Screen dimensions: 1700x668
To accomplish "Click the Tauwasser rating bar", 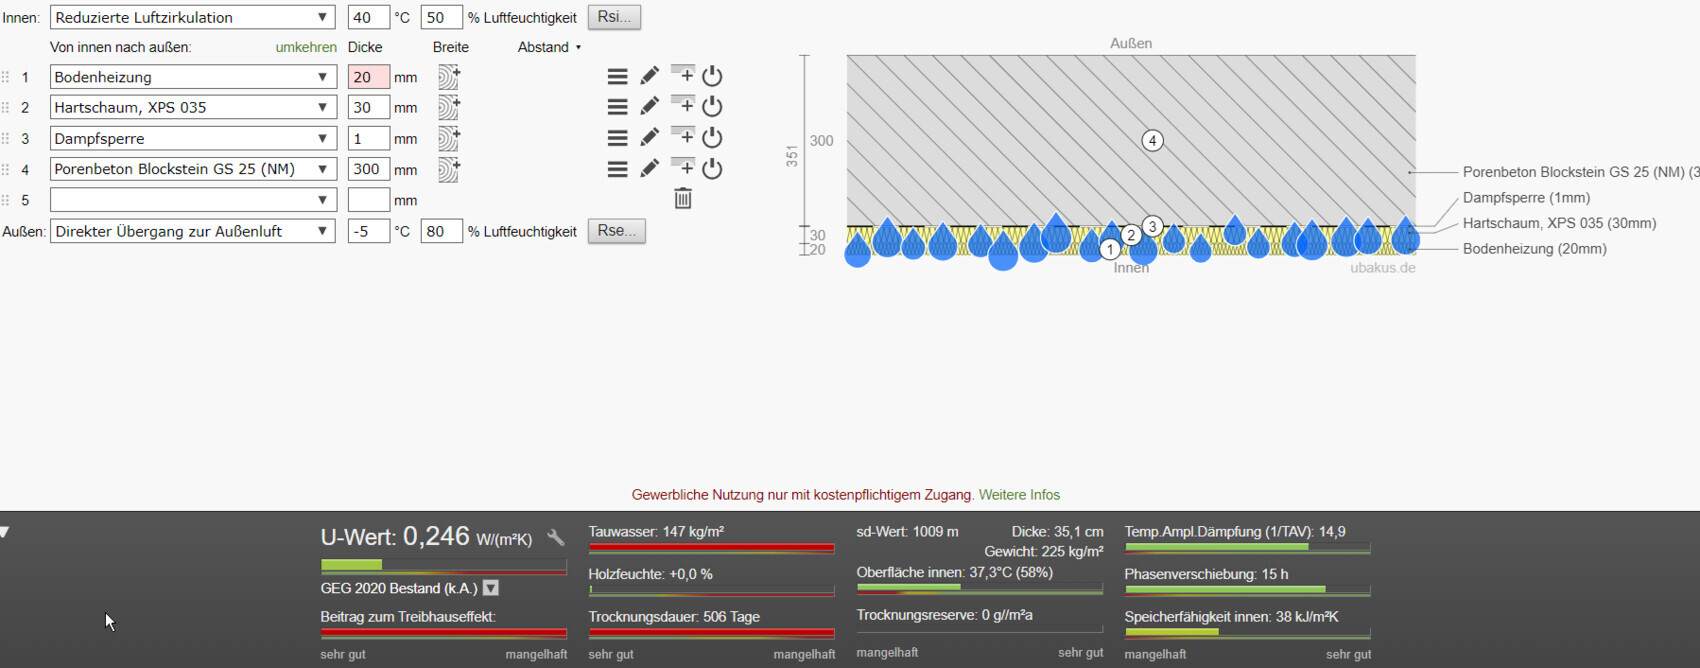I will [710, 548].
